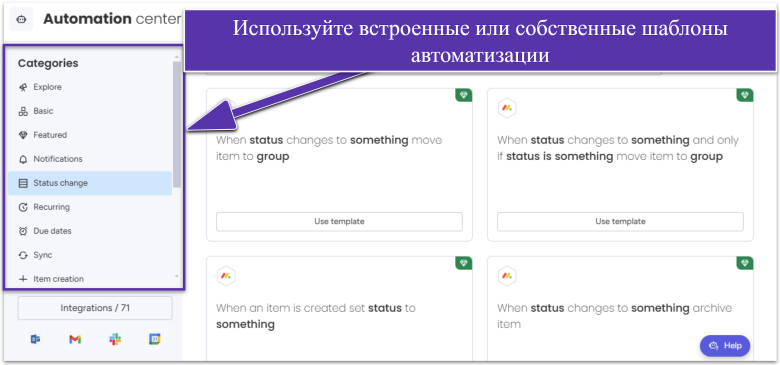This screenshot has width=780, height=365.
Task: Open the Slack integration icon
Action: click(115, 340)
